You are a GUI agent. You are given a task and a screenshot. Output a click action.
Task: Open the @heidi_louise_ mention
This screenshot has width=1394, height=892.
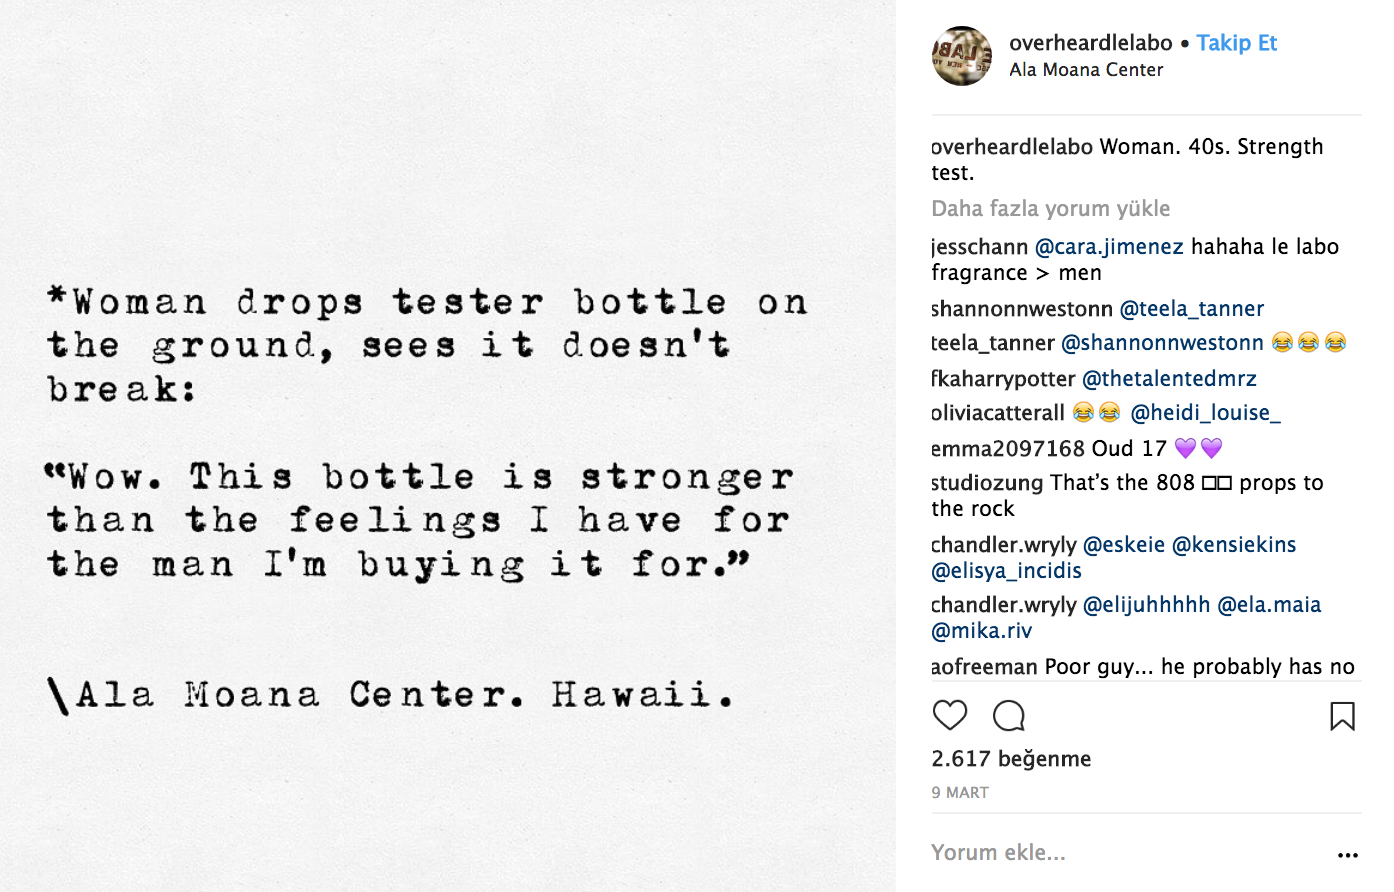pos(1205,413)
